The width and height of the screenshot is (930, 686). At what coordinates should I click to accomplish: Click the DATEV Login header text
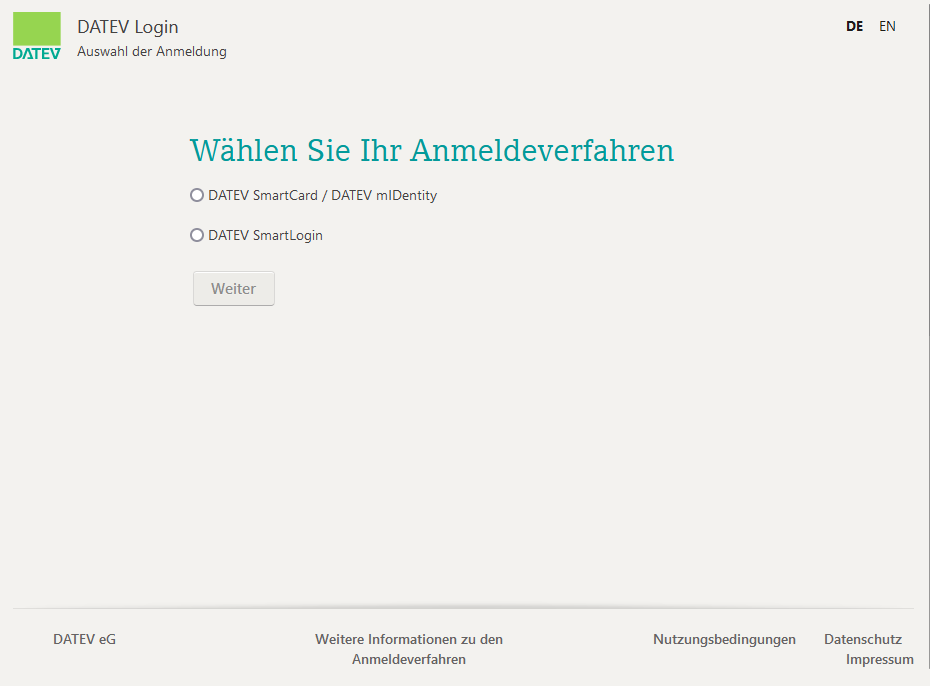(127, 27)
